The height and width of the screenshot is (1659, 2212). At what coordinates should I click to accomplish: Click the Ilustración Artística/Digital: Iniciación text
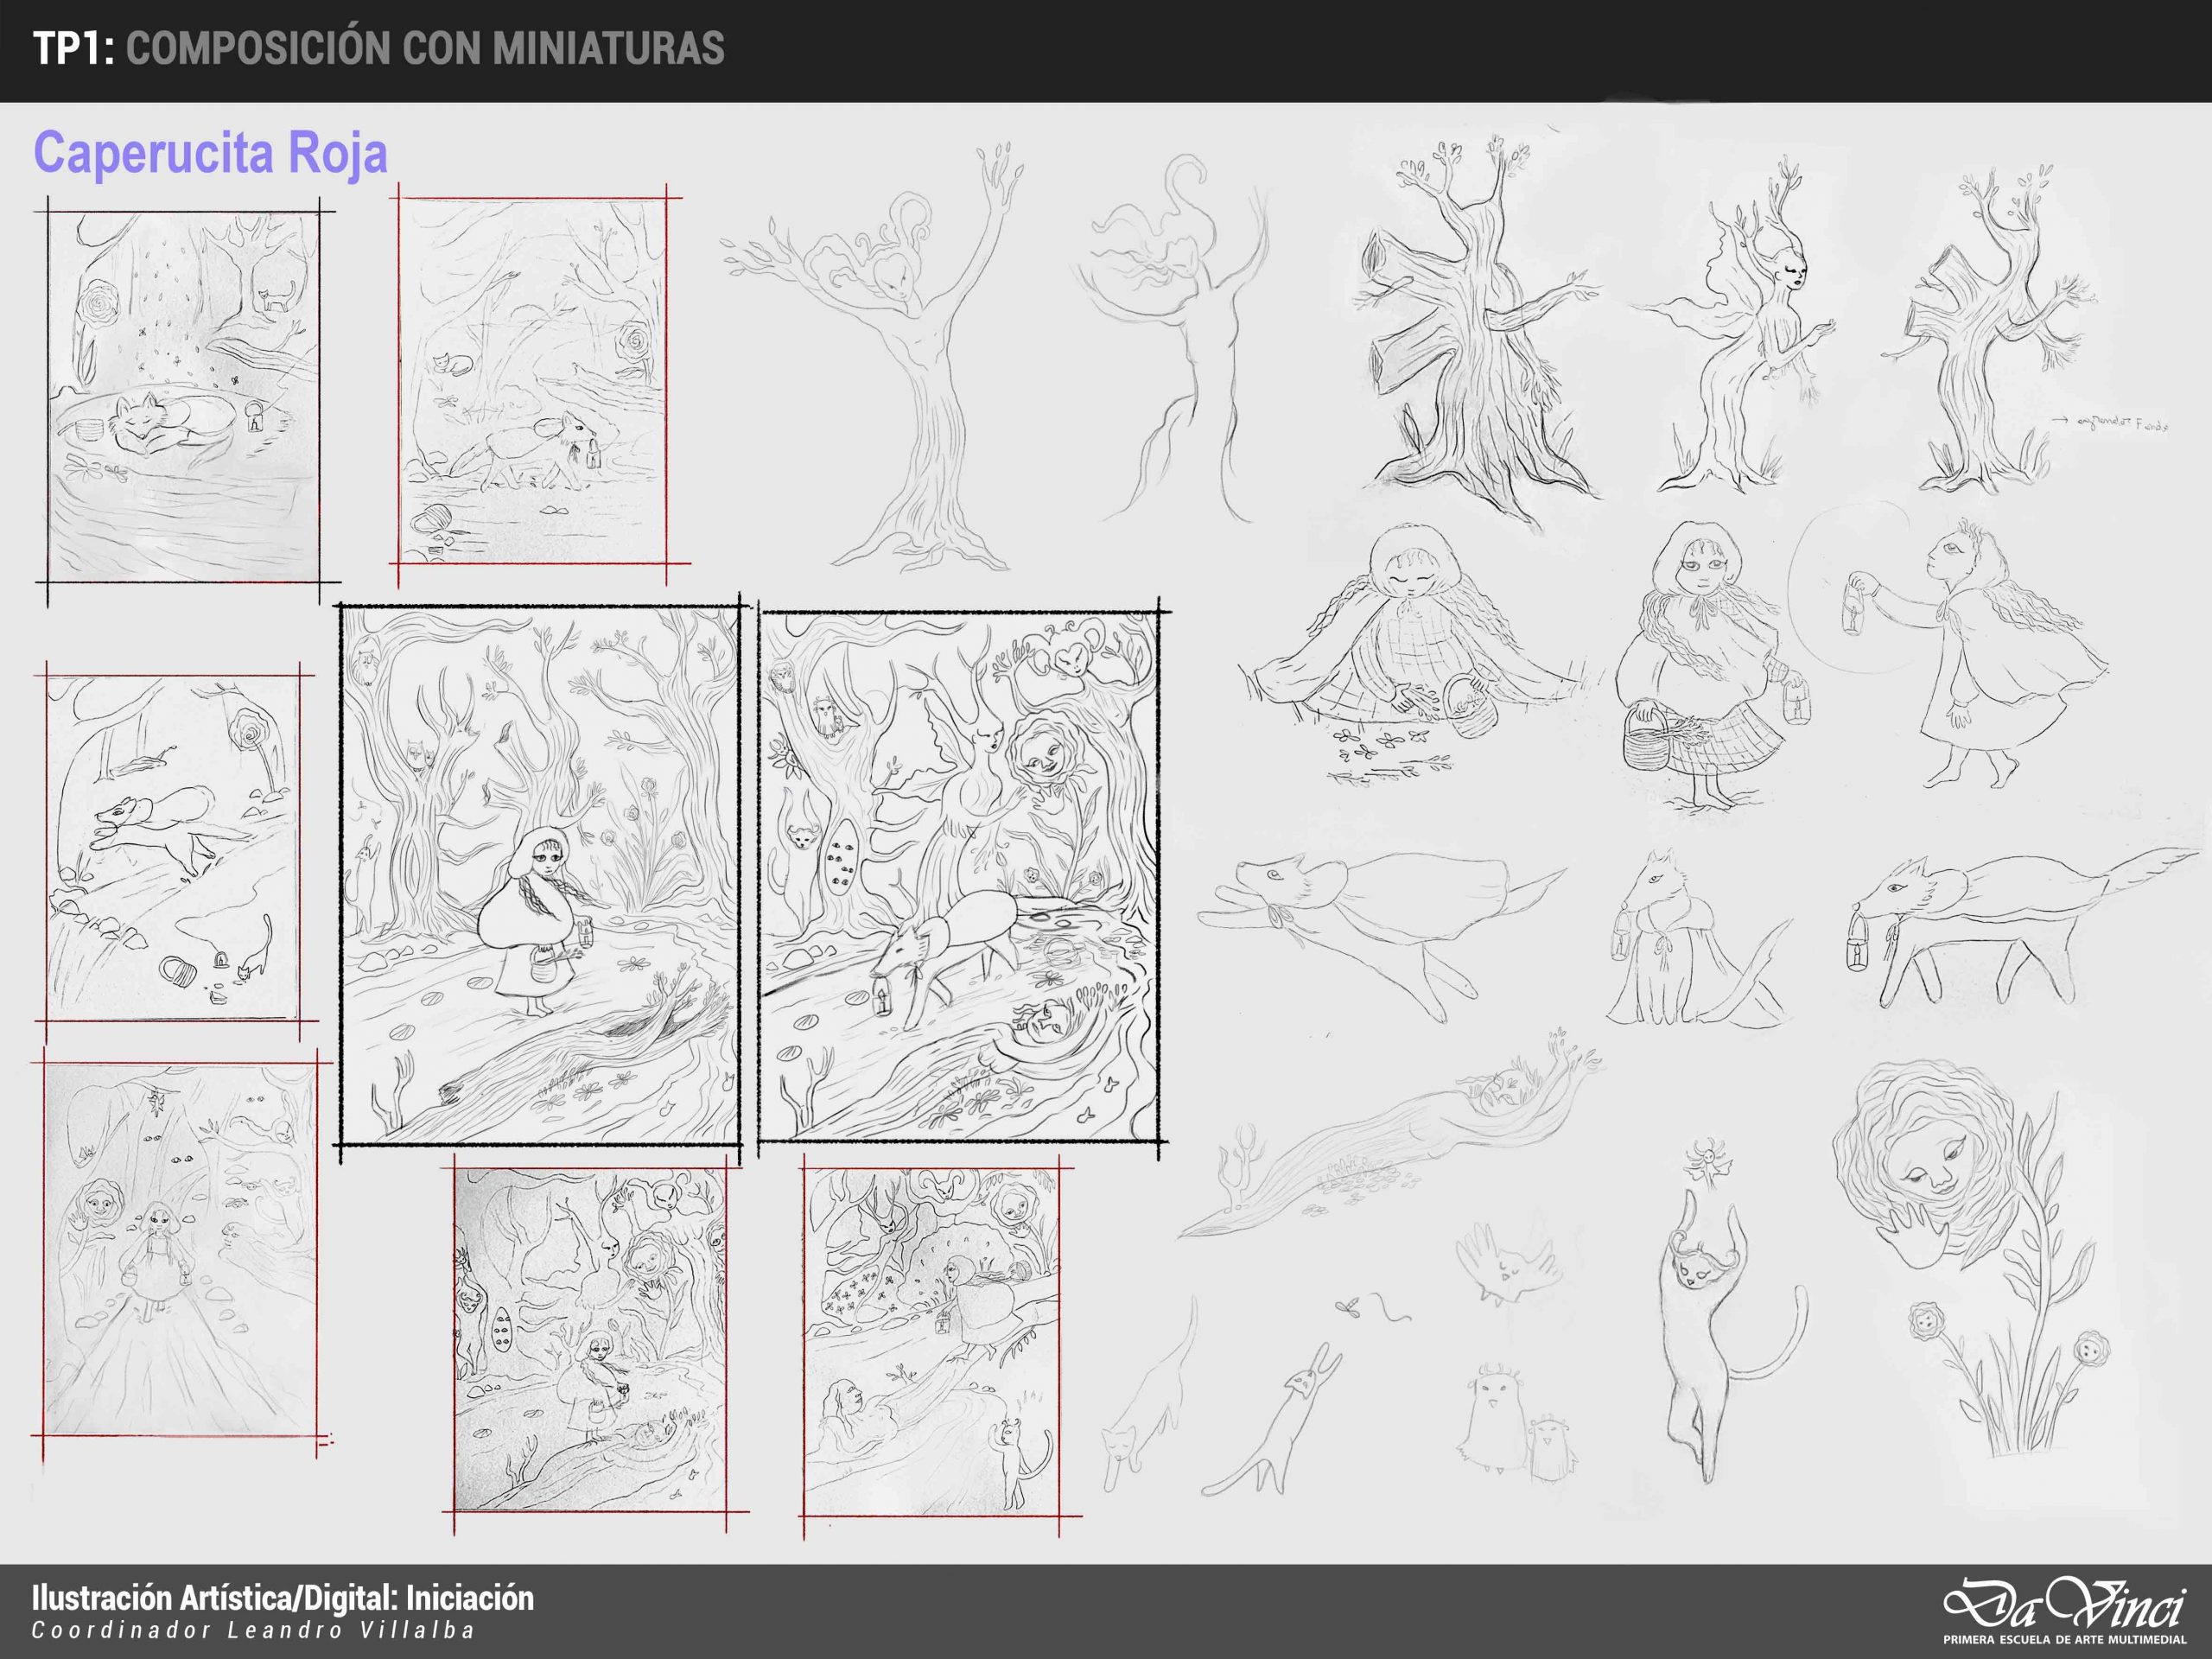click(283, 1598)
